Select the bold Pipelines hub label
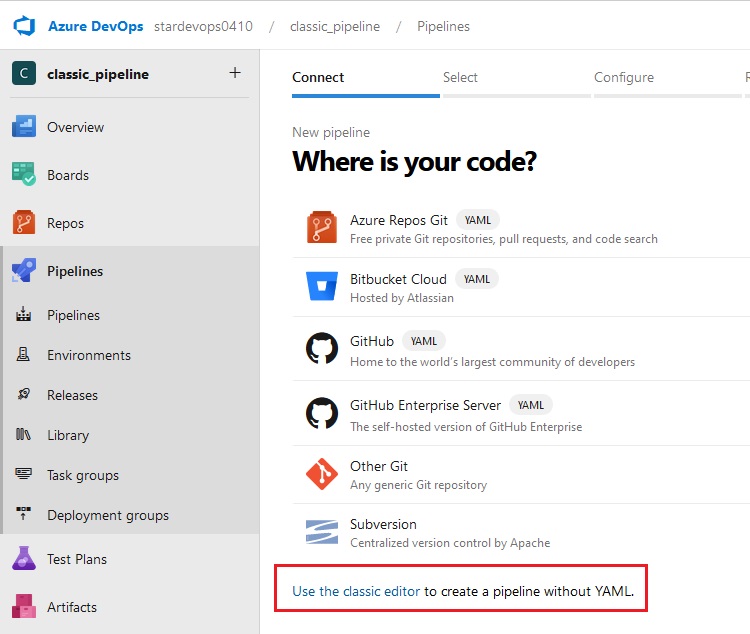Image resolution: width=750 pixels, height=634 pixels. (75, 271)
